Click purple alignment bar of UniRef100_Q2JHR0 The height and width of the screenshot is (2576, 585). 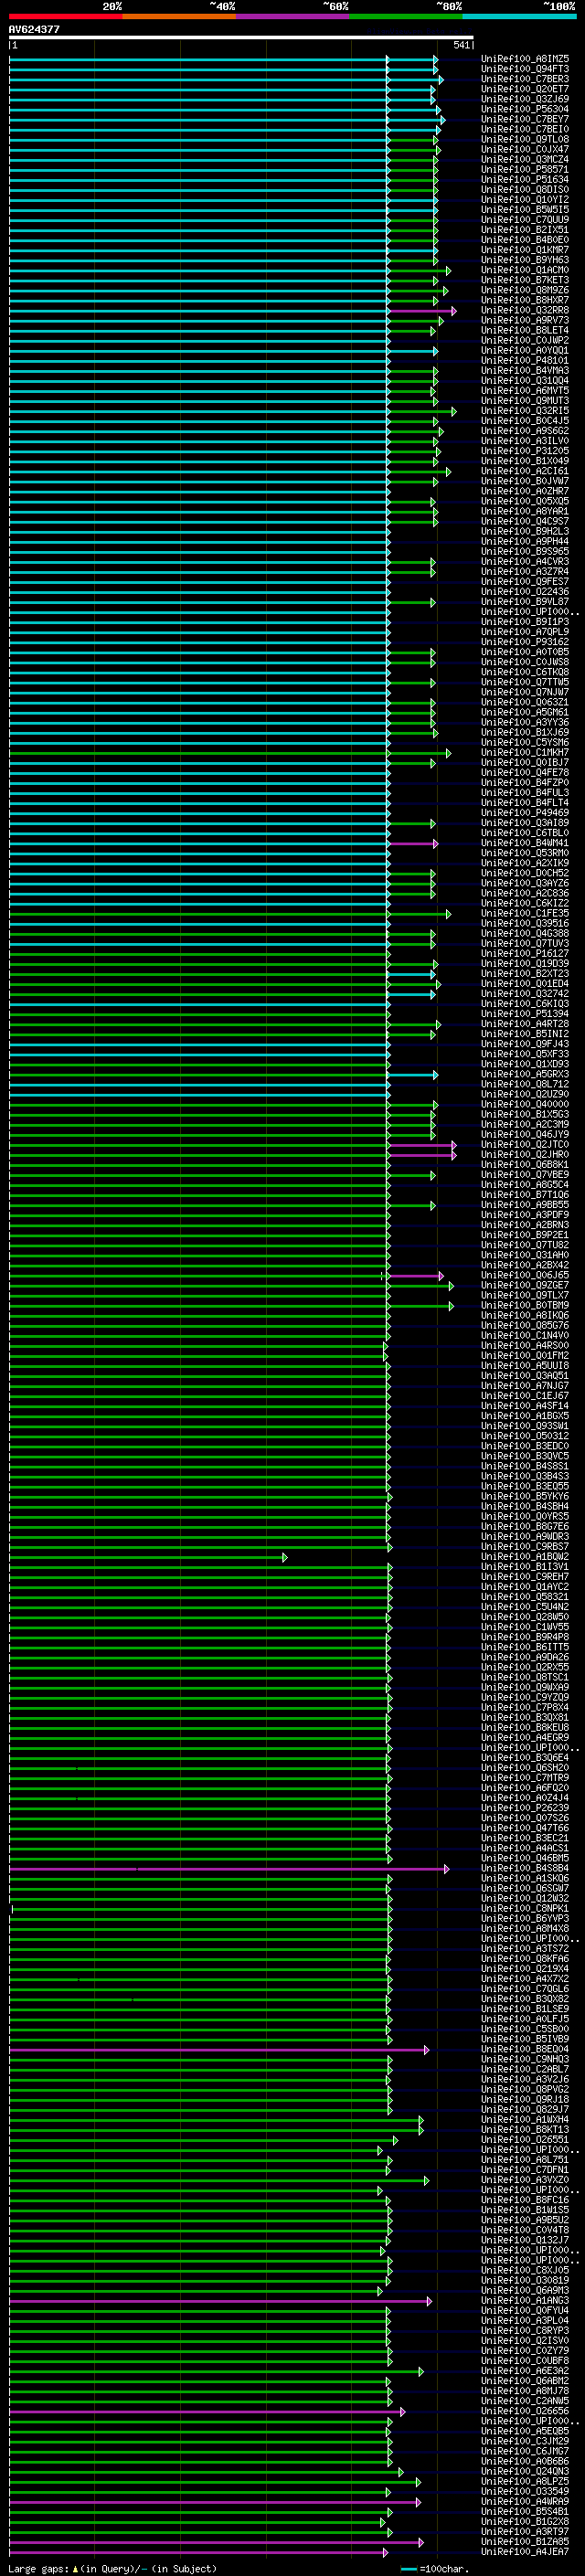coord(421,1155)
